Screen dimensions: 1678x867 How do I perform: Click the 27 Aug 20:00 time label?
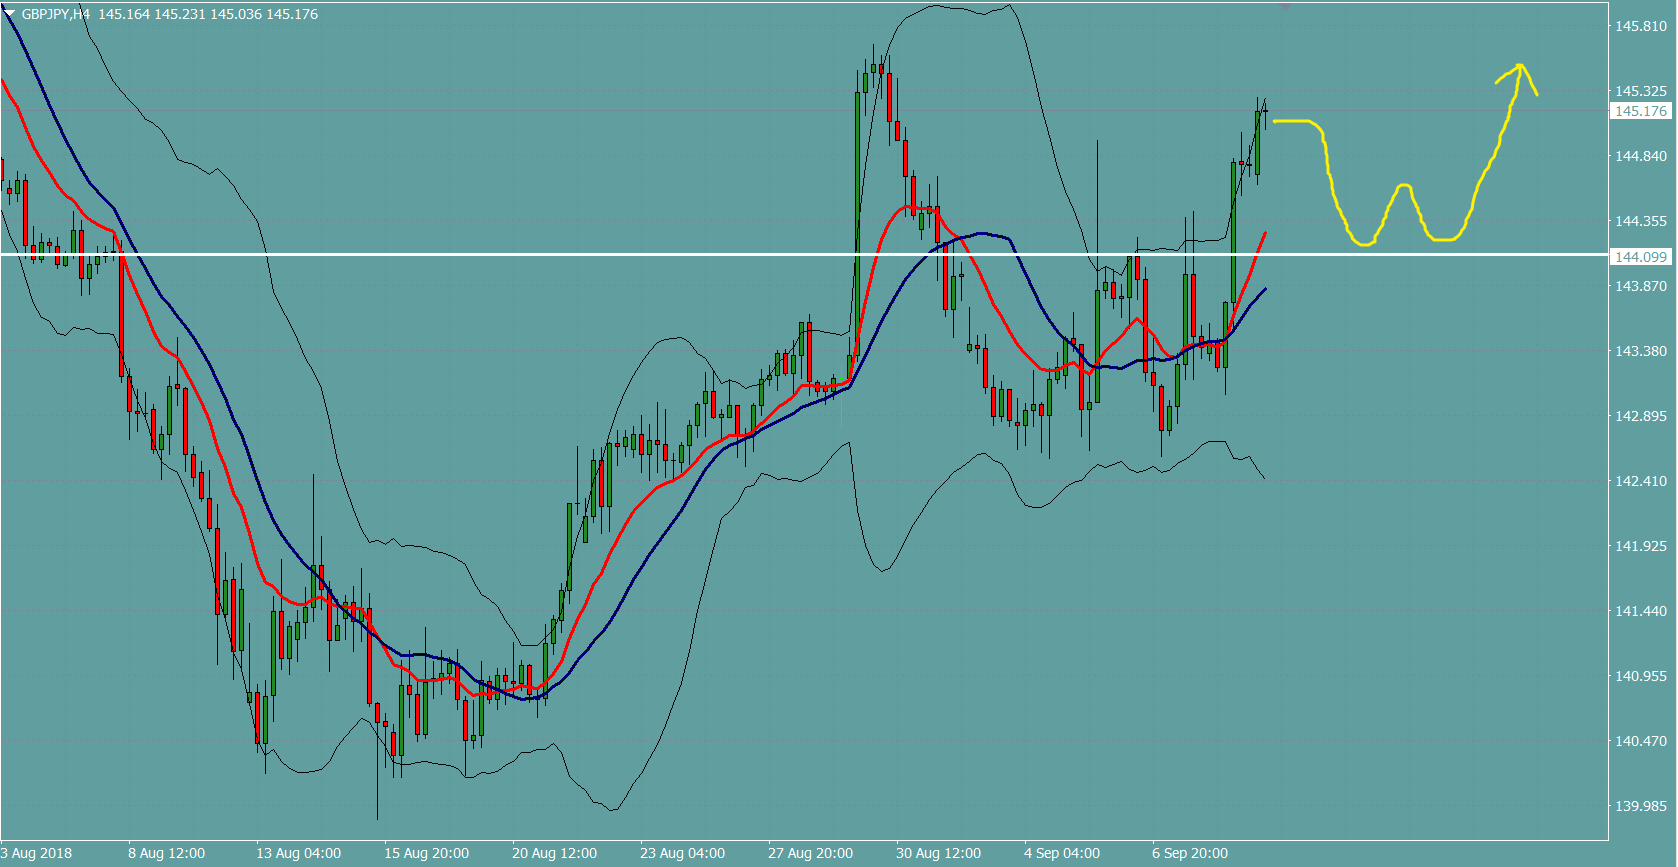click(x=810, y=853)
